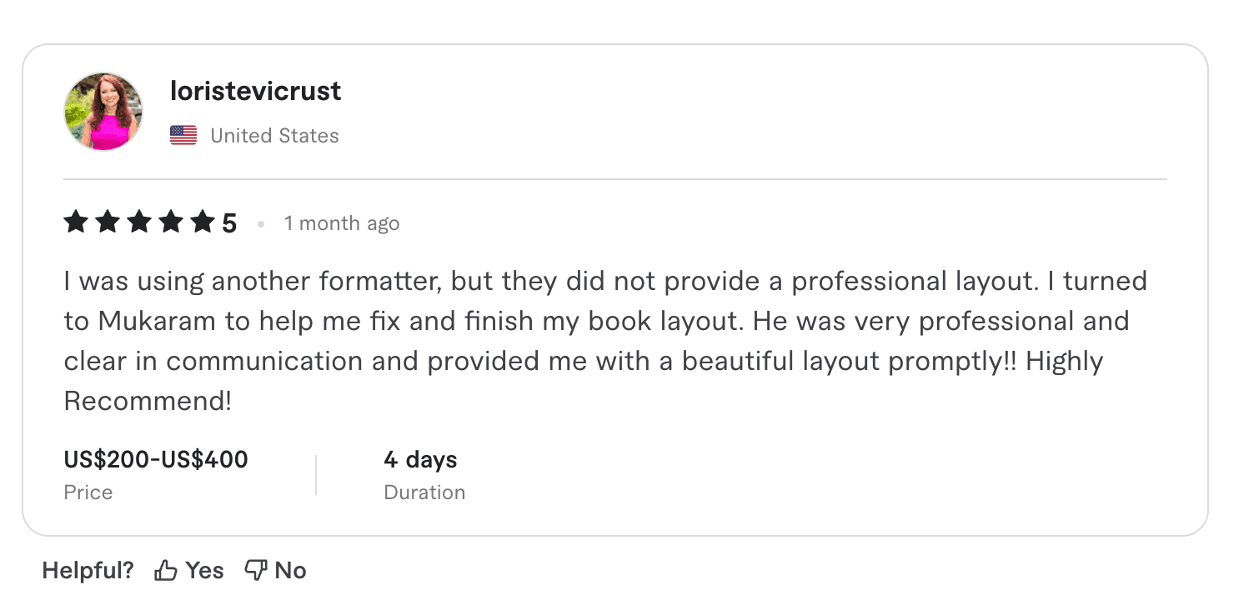
Task: Click the Price label
Action: tap(88, 492)
